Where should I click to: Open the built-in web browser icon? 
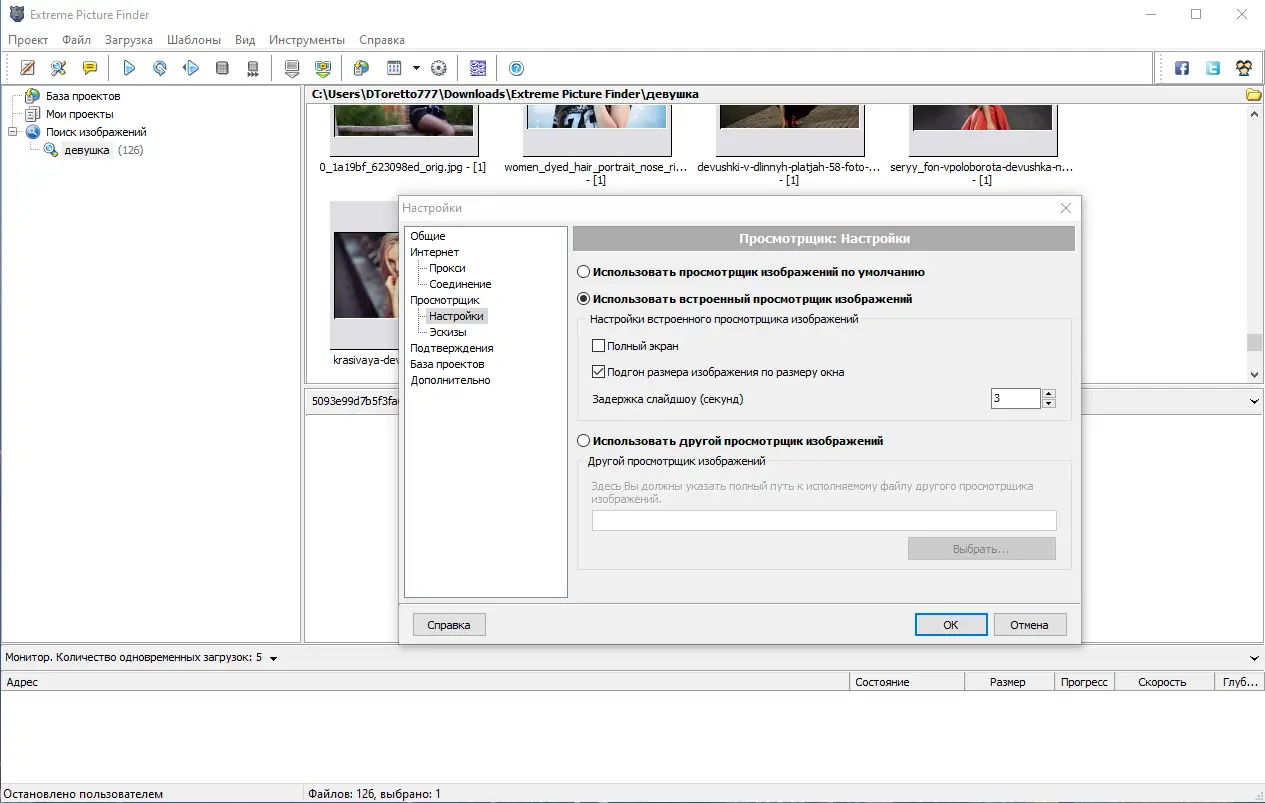click(x=362, y=67)
